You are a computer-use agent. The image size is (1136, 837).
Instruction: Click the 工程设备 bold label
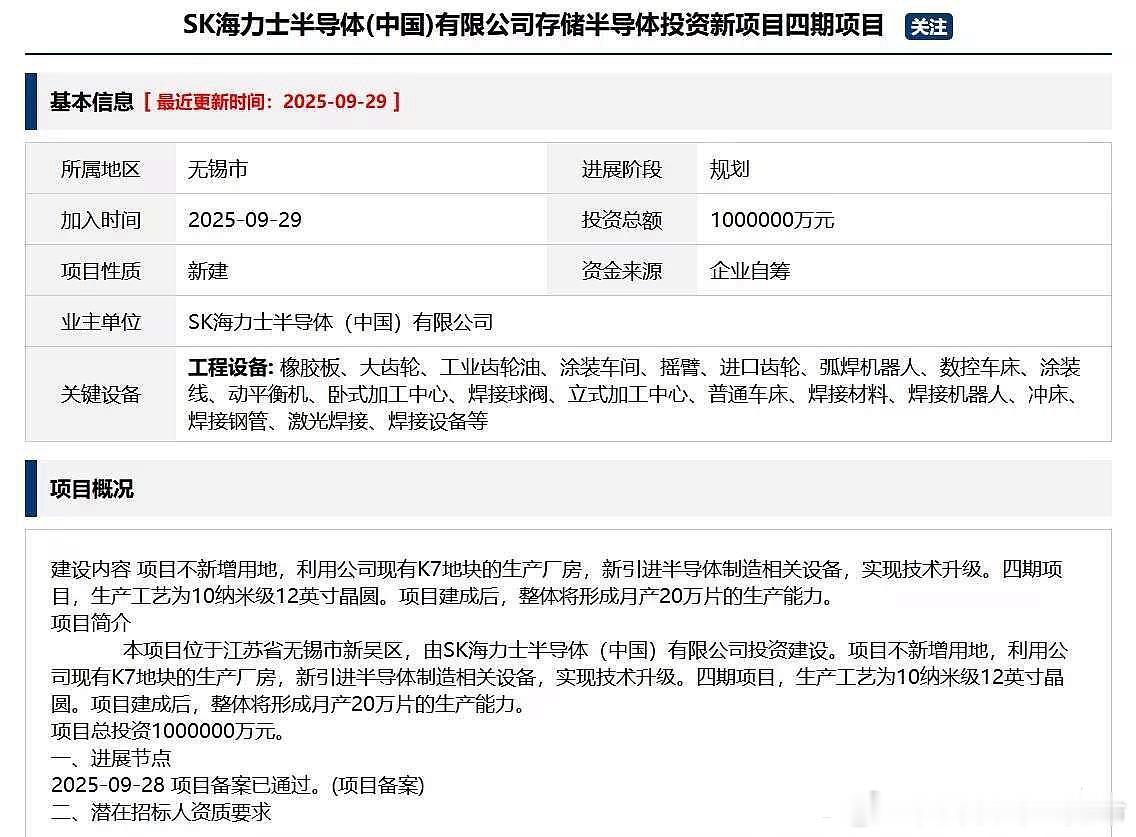tap(230, 367)
